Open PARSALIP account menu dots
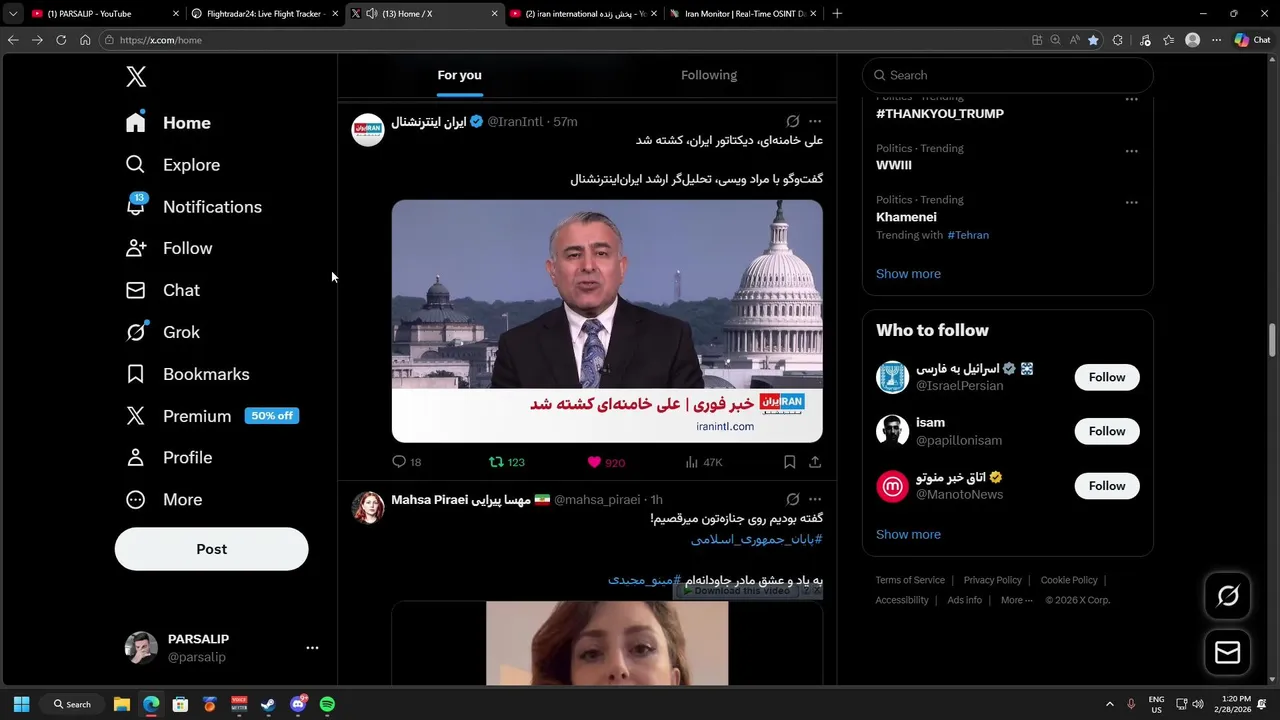The width and height of the screenshot is (1280, 720). click(312, 648)
